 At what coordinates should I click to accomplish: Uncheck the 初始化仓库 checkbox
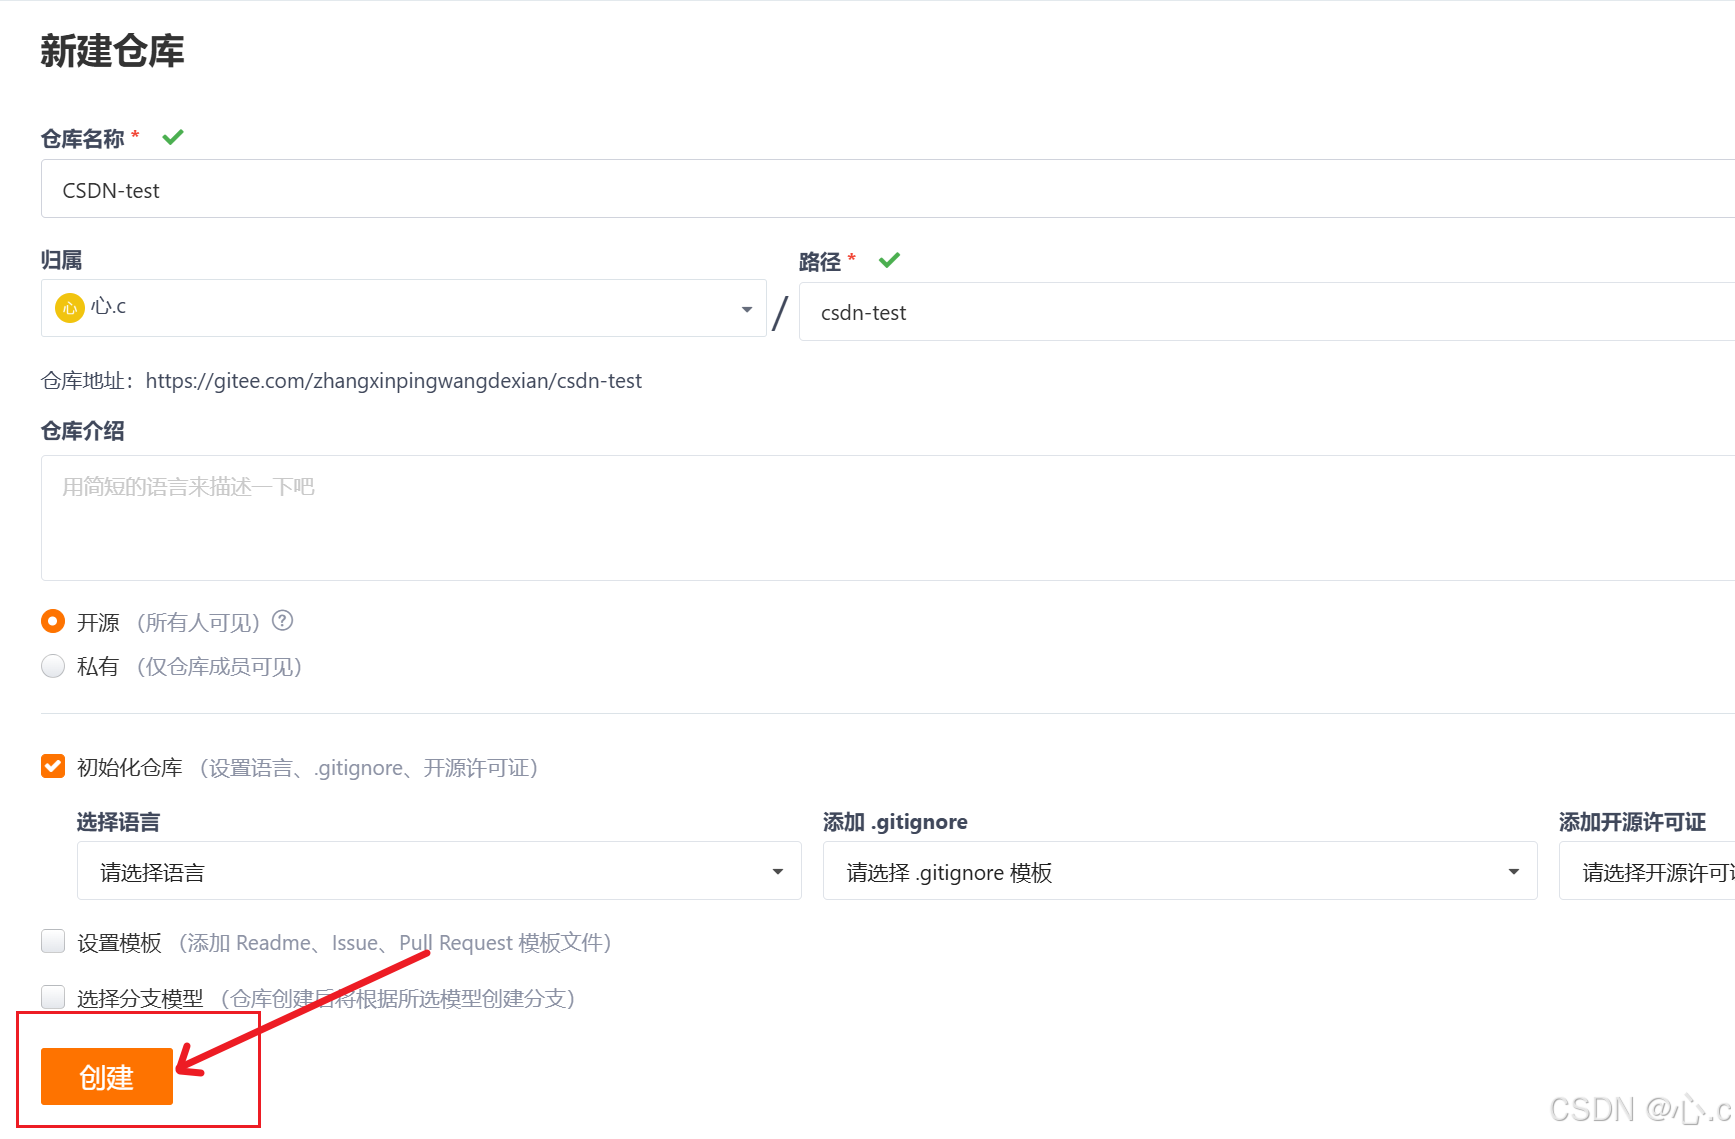[53, 766]
